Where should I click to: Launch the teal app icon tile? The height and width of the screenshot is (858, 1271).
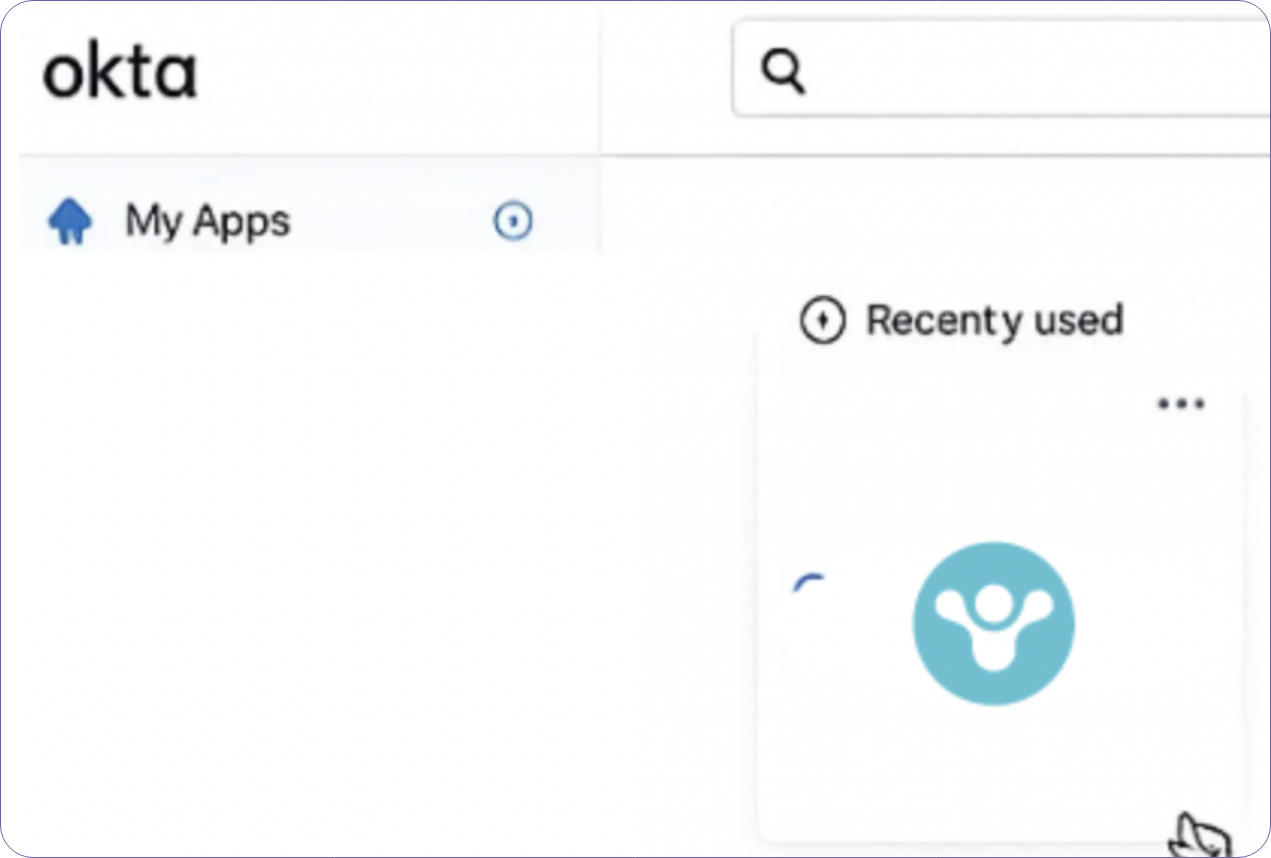point(993,623)
